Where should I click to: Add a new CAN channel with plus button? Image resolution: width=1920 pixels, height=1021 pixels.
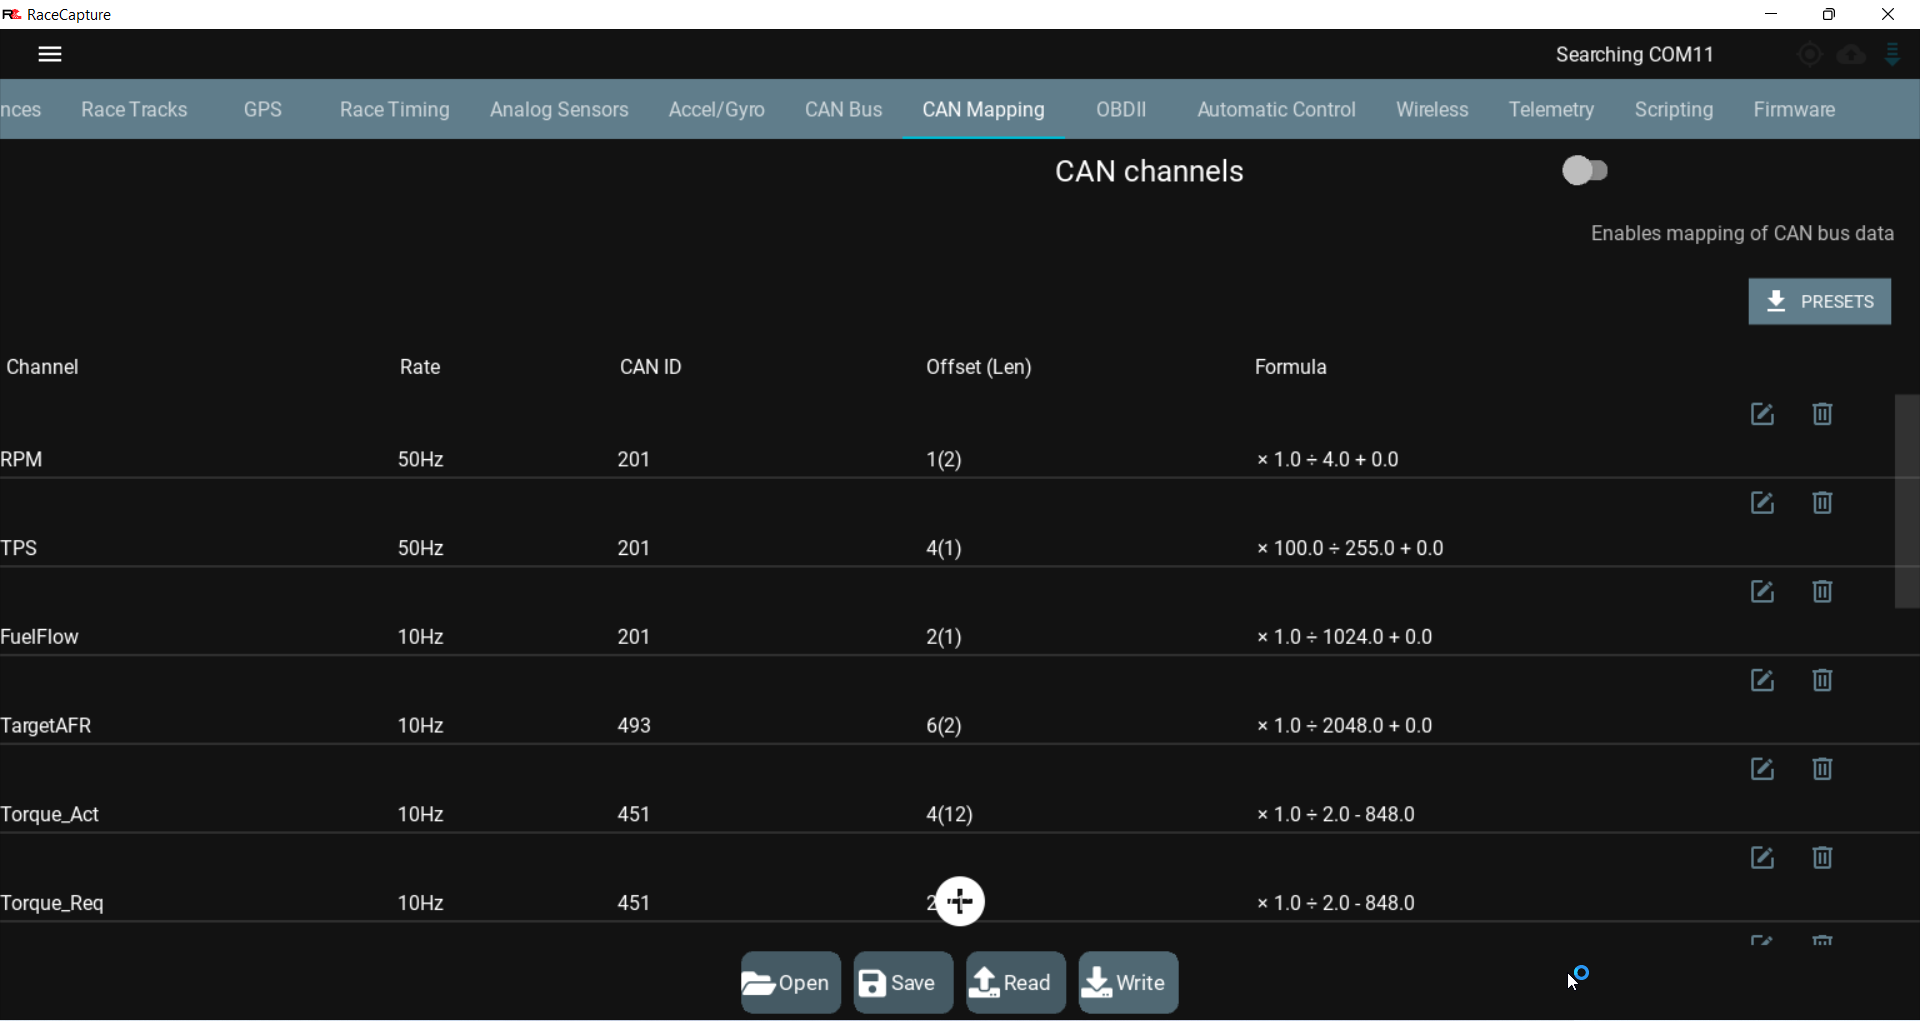click(960, 902)
